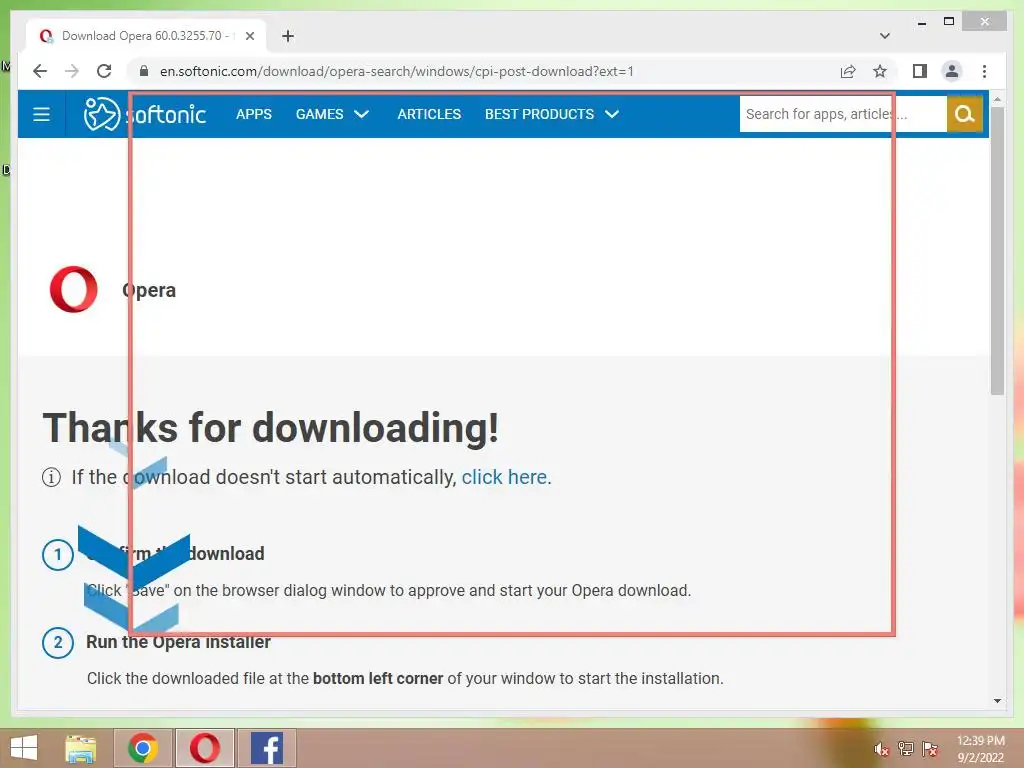Open the ARTICLES menu item
Viewport: 1024px width, 768px height.
tap(429, 114)
